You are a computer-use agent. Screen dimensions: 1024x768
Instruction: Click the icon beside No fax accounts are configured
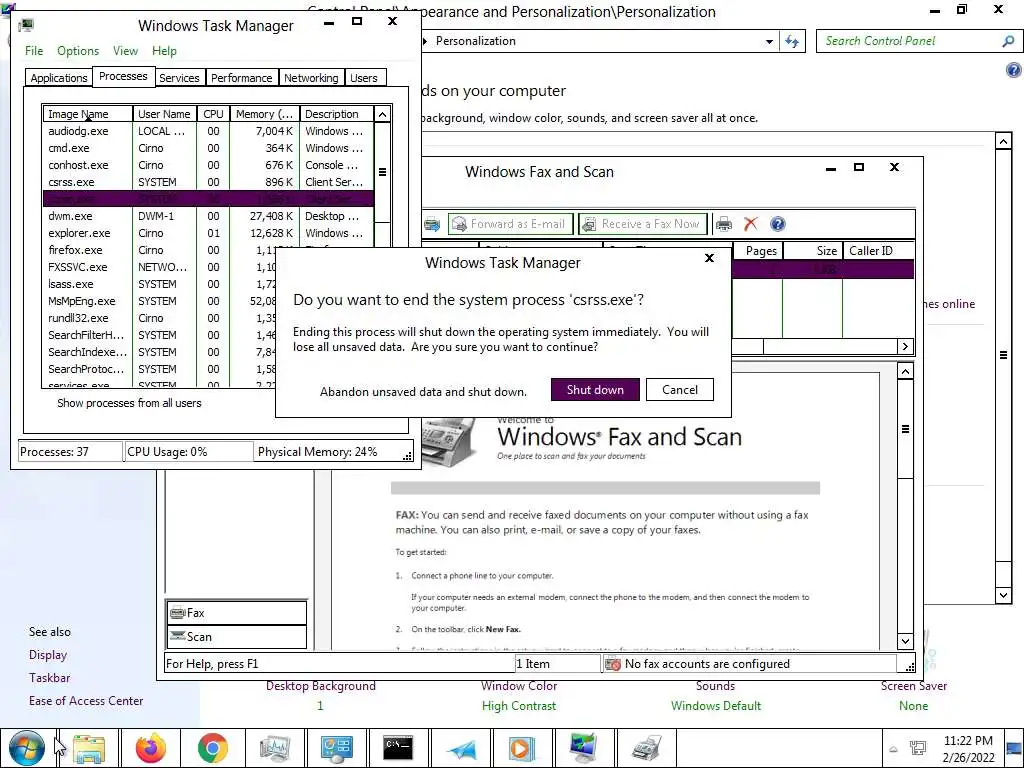(x=613, y=664)
